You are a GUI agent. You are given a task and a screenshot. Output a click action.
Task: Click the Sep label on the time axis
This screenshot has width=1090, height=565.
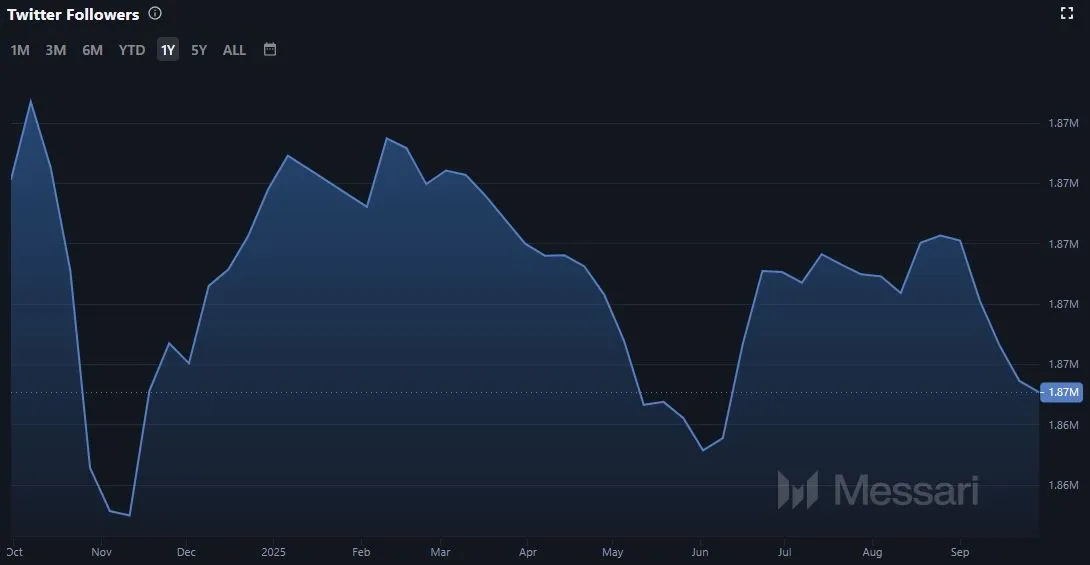pyautogui.click(x=960, y=551)
